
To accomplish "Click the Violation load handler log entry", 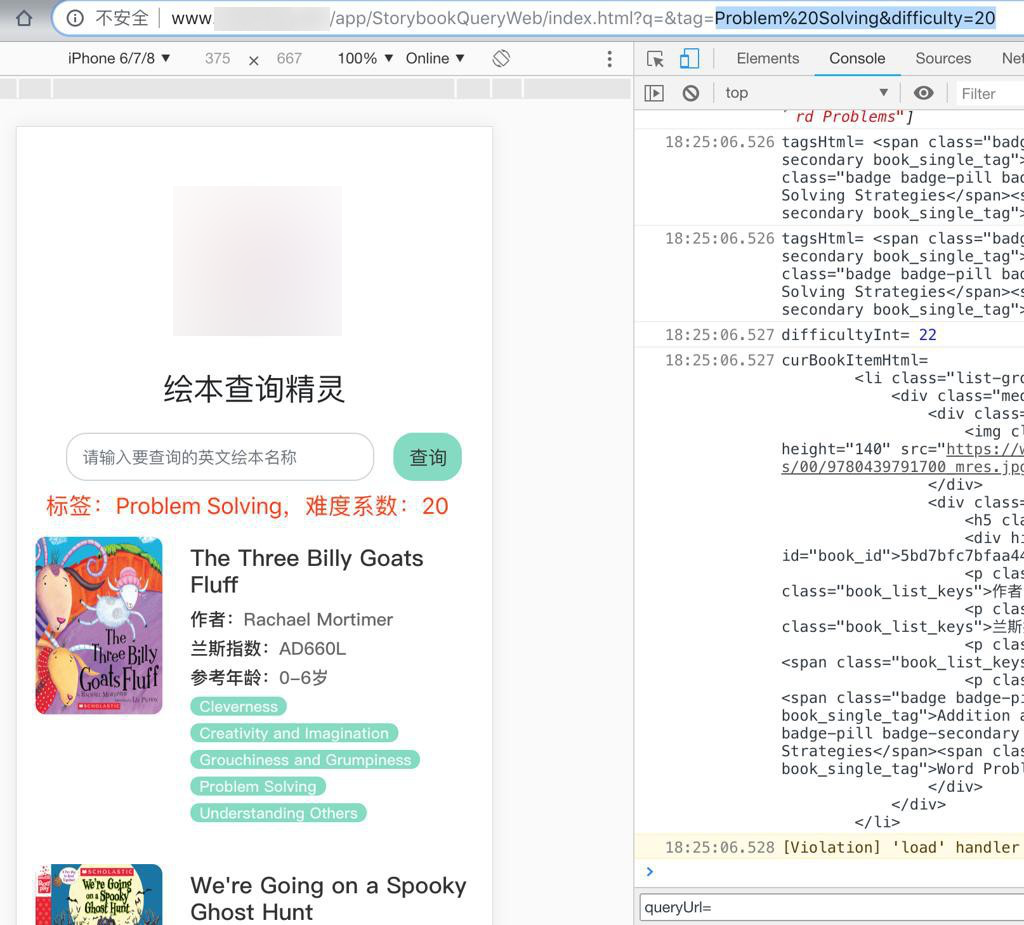I will point(829,847).
